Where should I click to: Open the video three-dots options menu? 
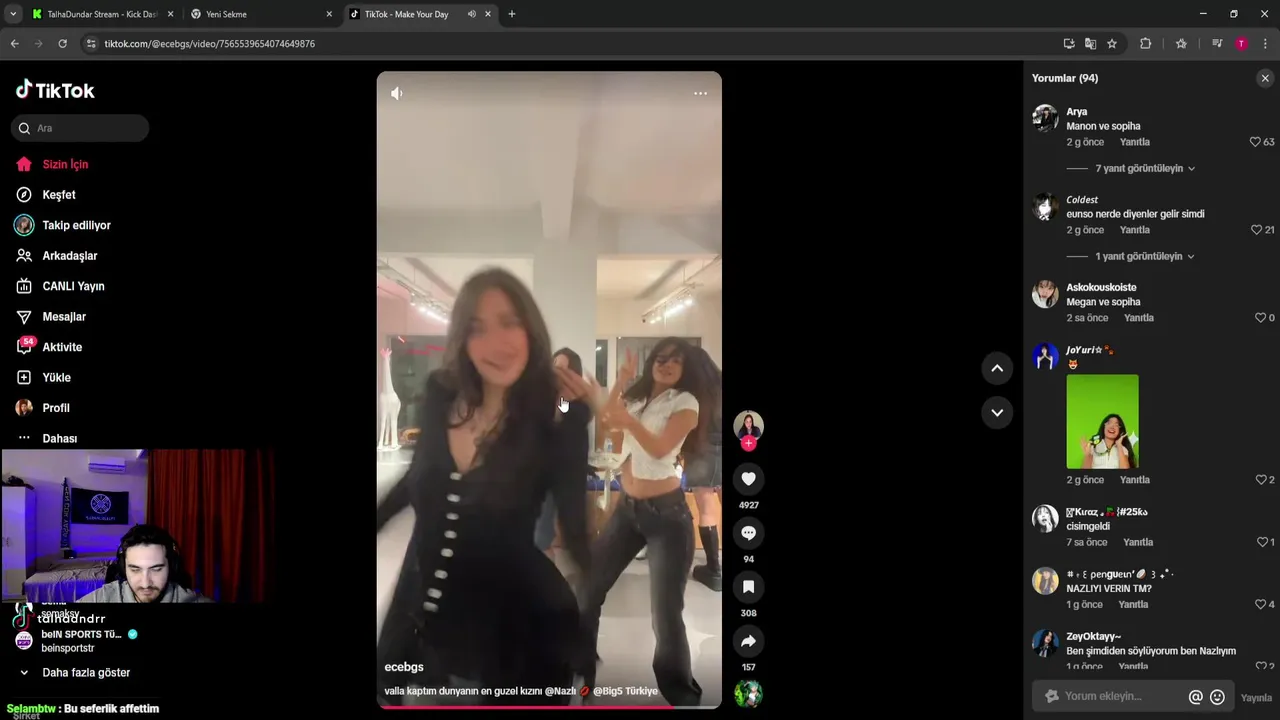click(x=700, y=93)
